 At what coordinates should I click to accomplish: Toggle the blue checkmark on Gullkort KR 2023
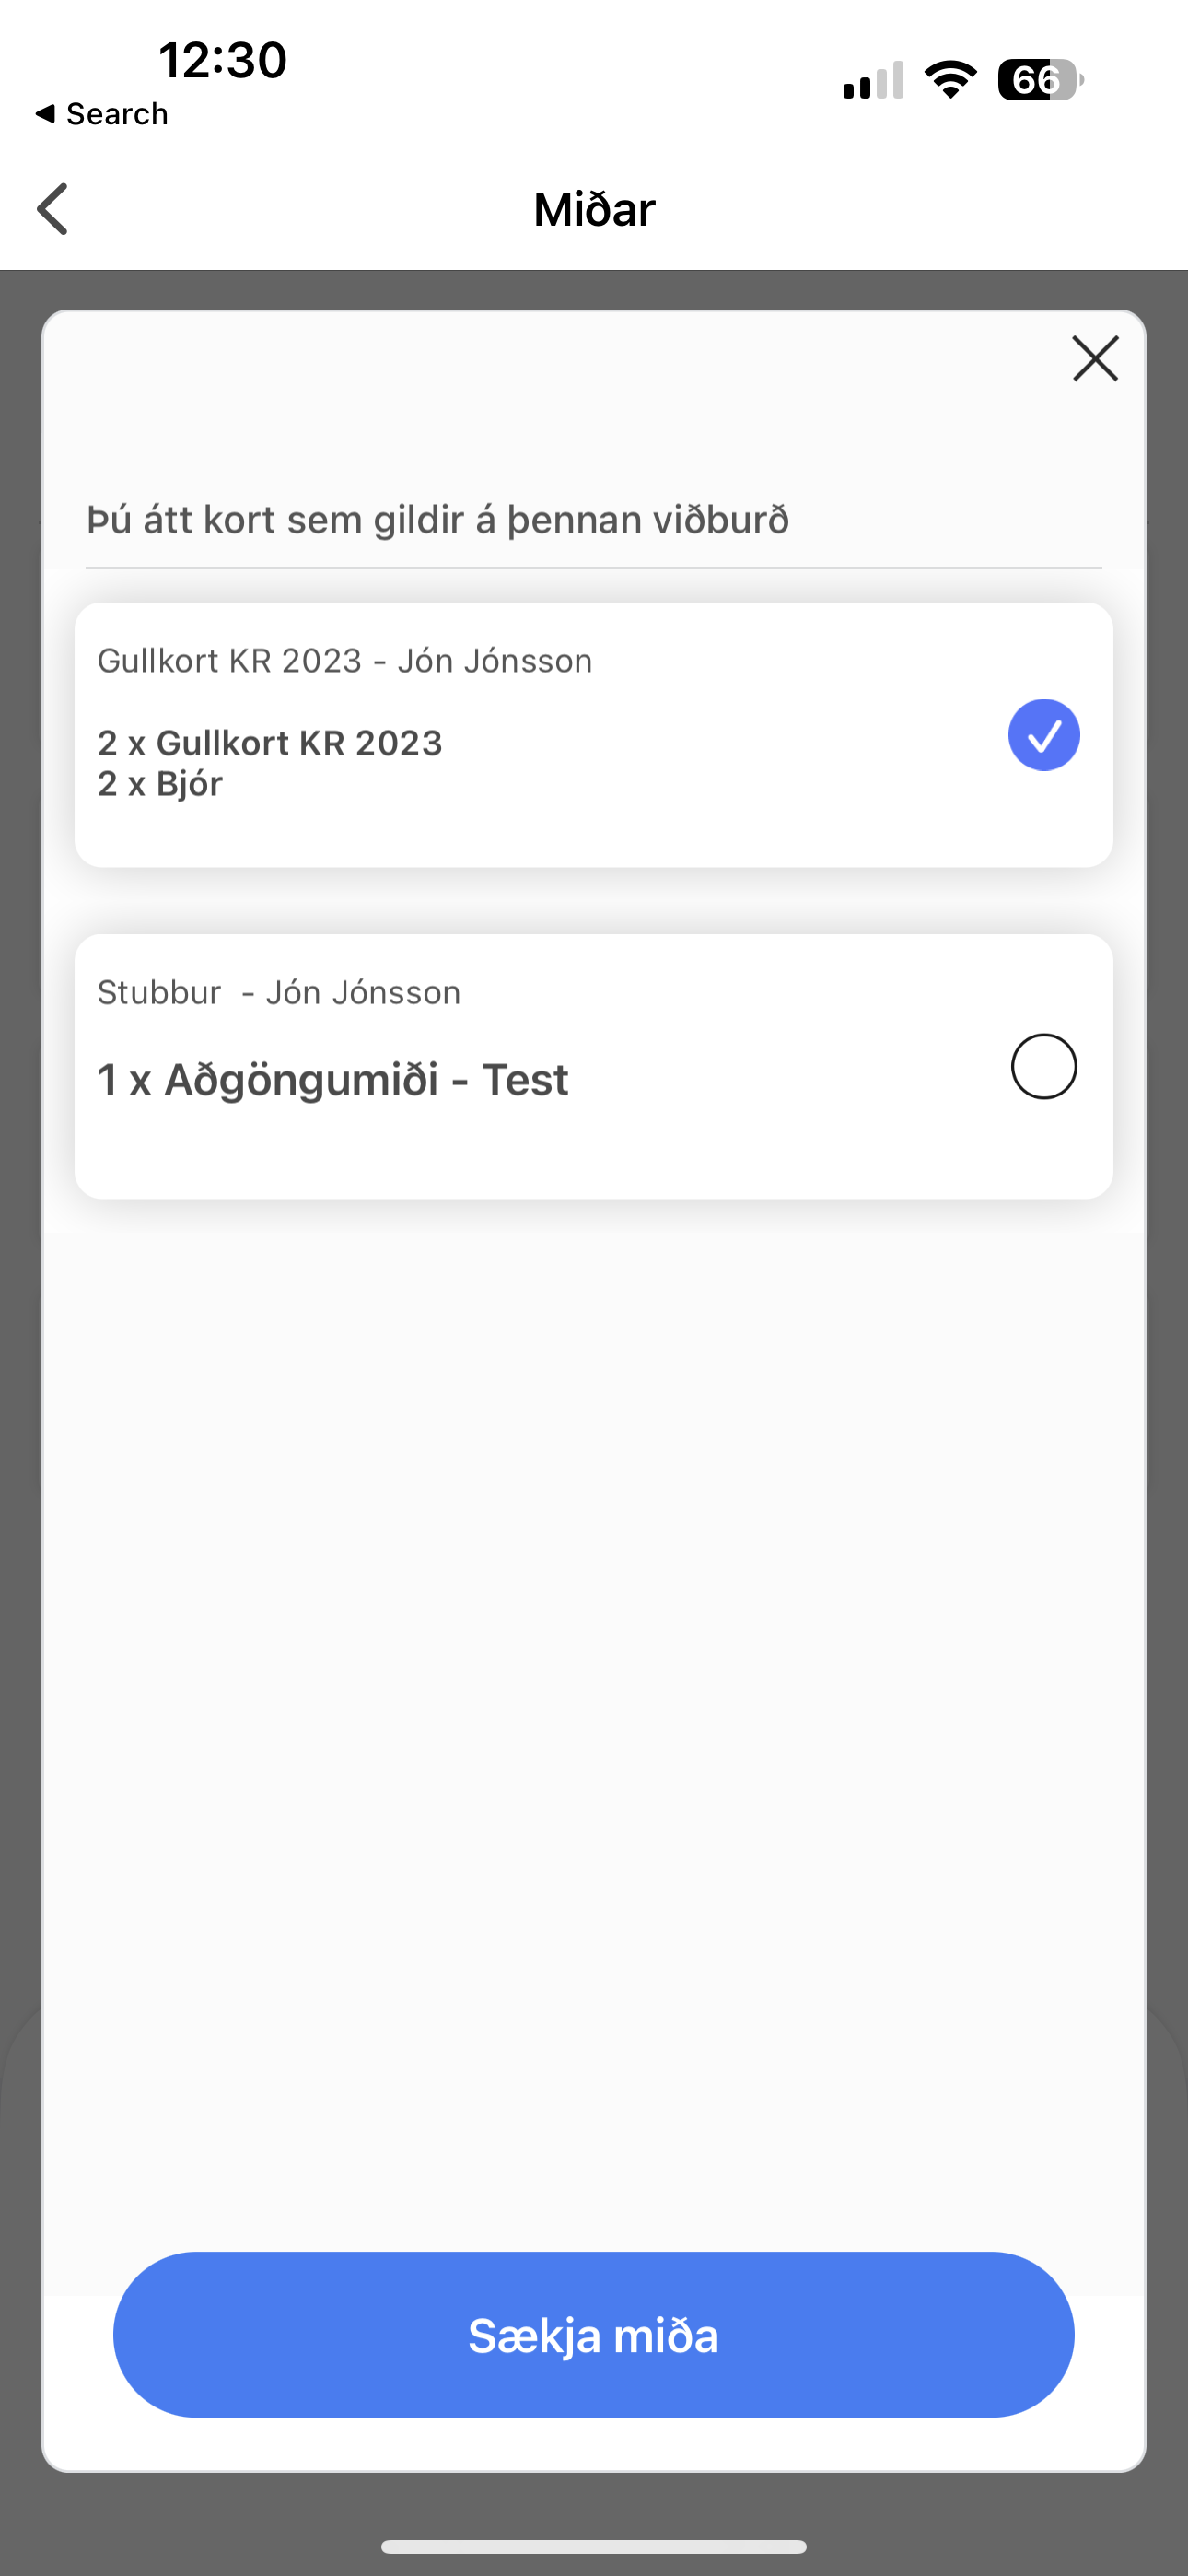(1043, 735)
